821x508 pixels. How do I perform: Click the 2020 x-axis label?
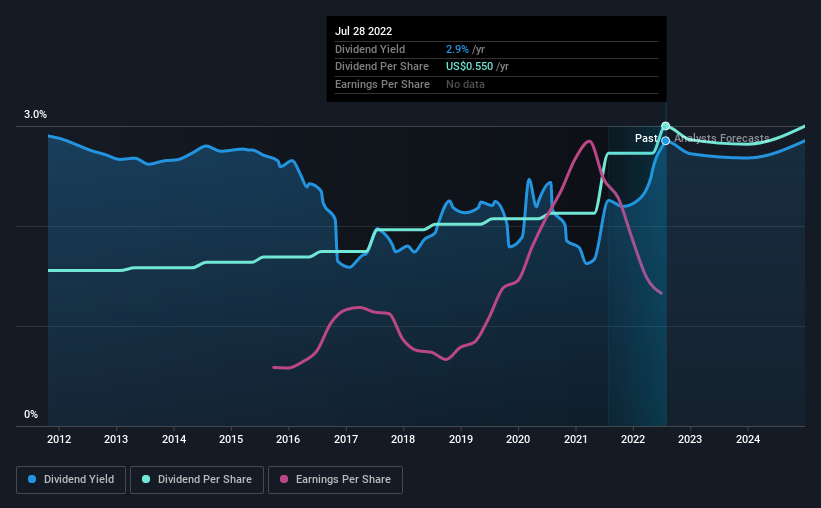(x=518, y=439)
